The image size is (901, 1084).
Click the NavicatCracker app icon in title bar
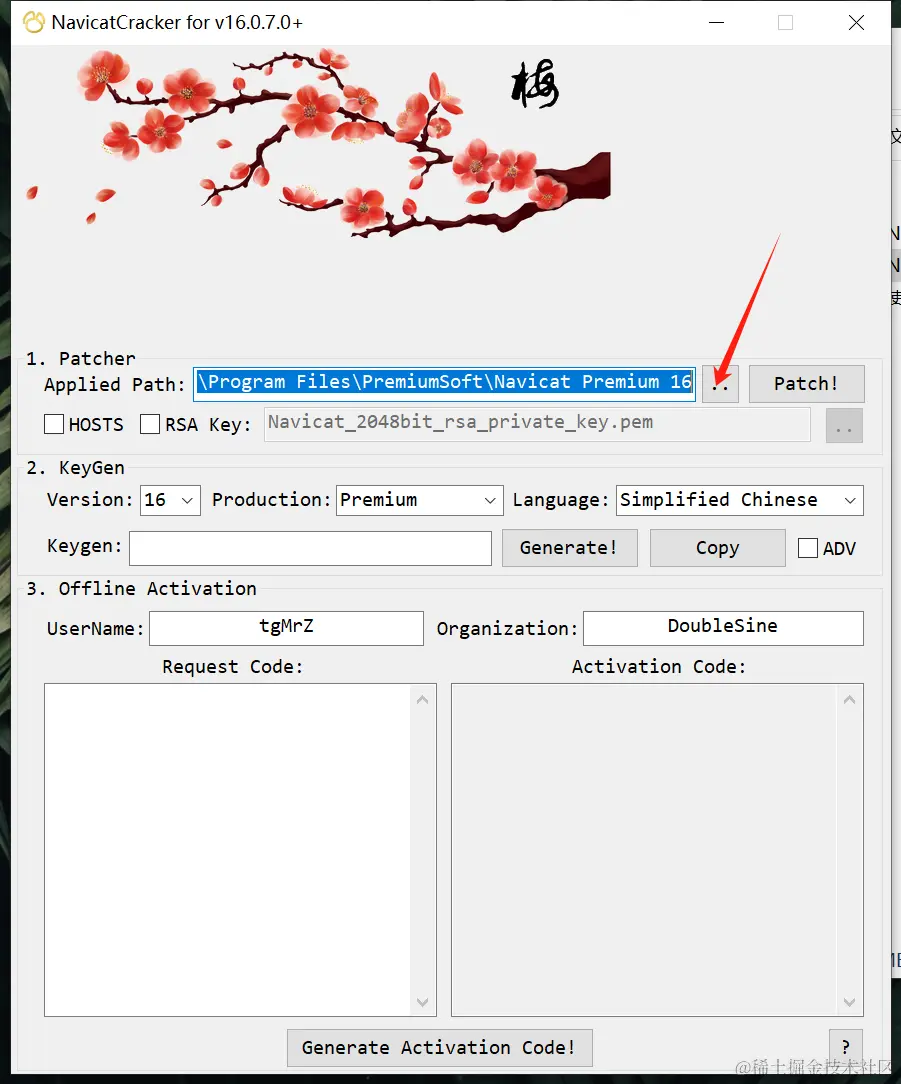pos(33,22)
